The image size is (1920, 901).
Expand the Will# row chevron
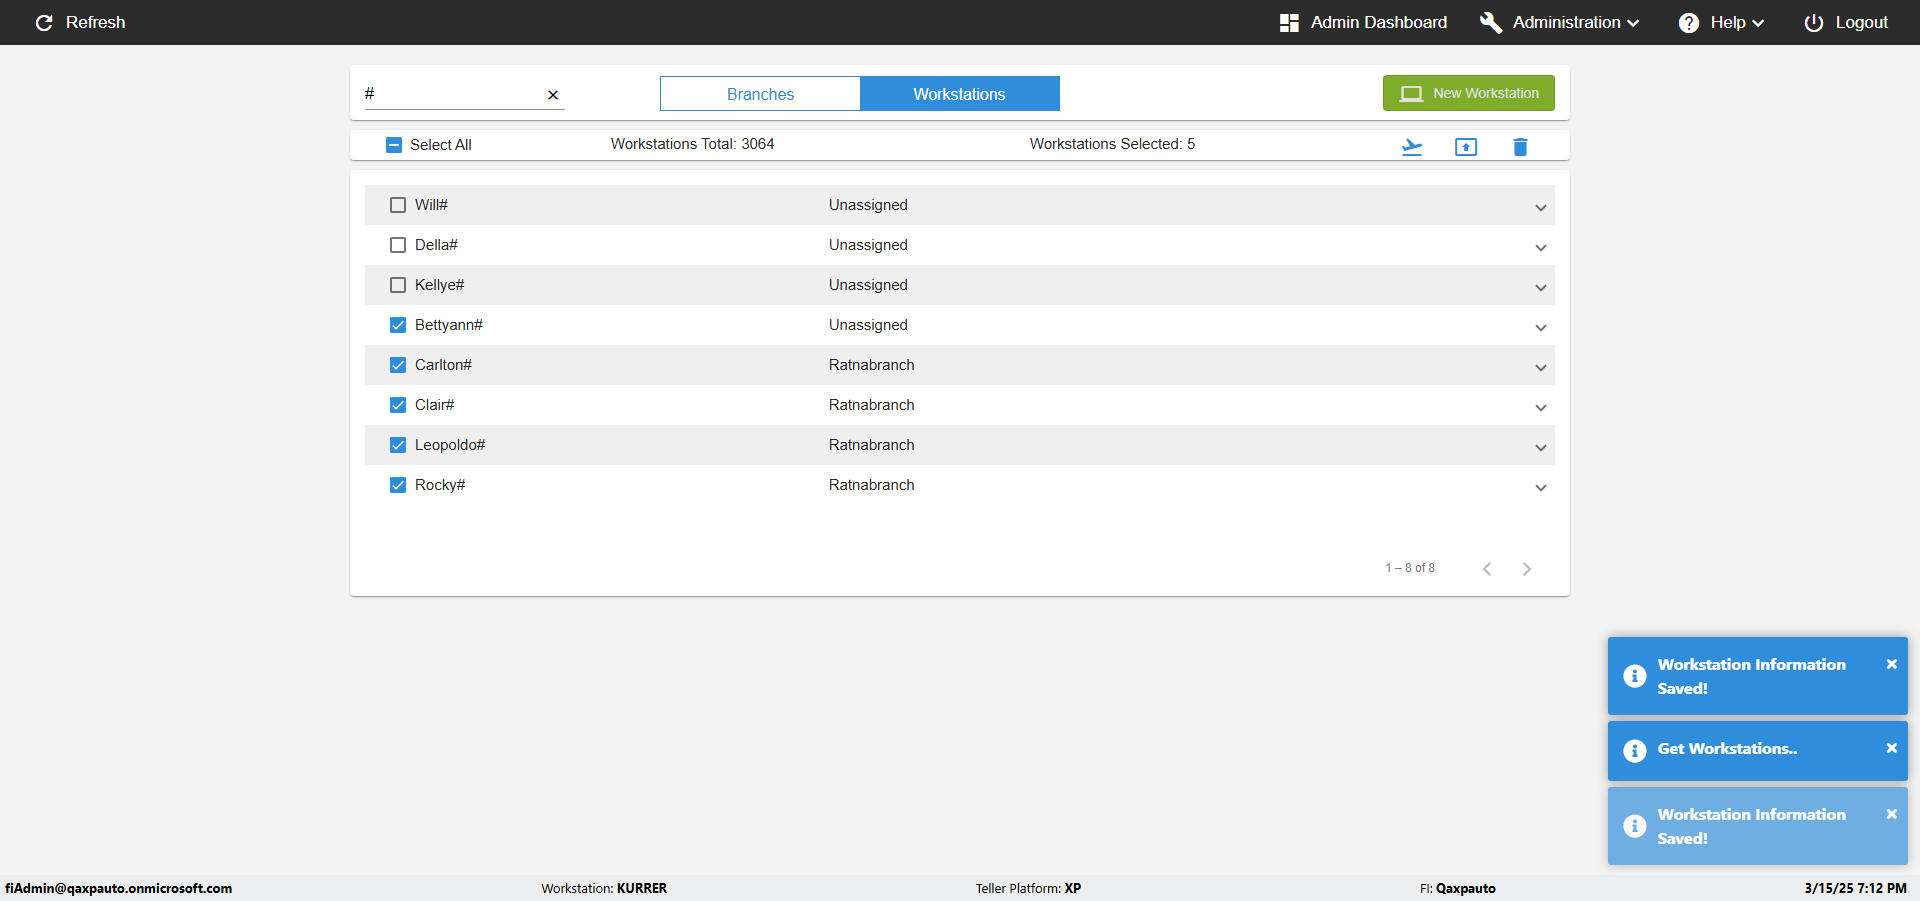1541,208
